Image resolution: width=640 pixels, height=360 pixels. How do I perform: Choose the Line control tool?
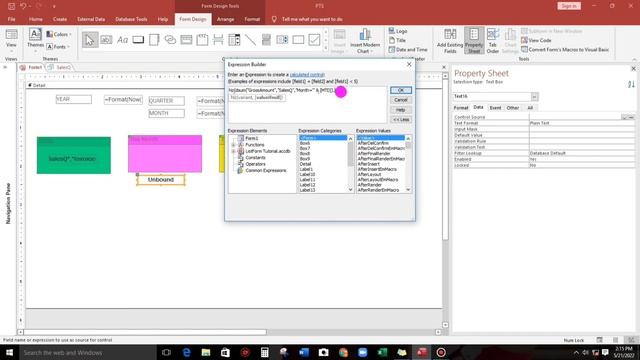pyautogui.click(x=250, y=40)
